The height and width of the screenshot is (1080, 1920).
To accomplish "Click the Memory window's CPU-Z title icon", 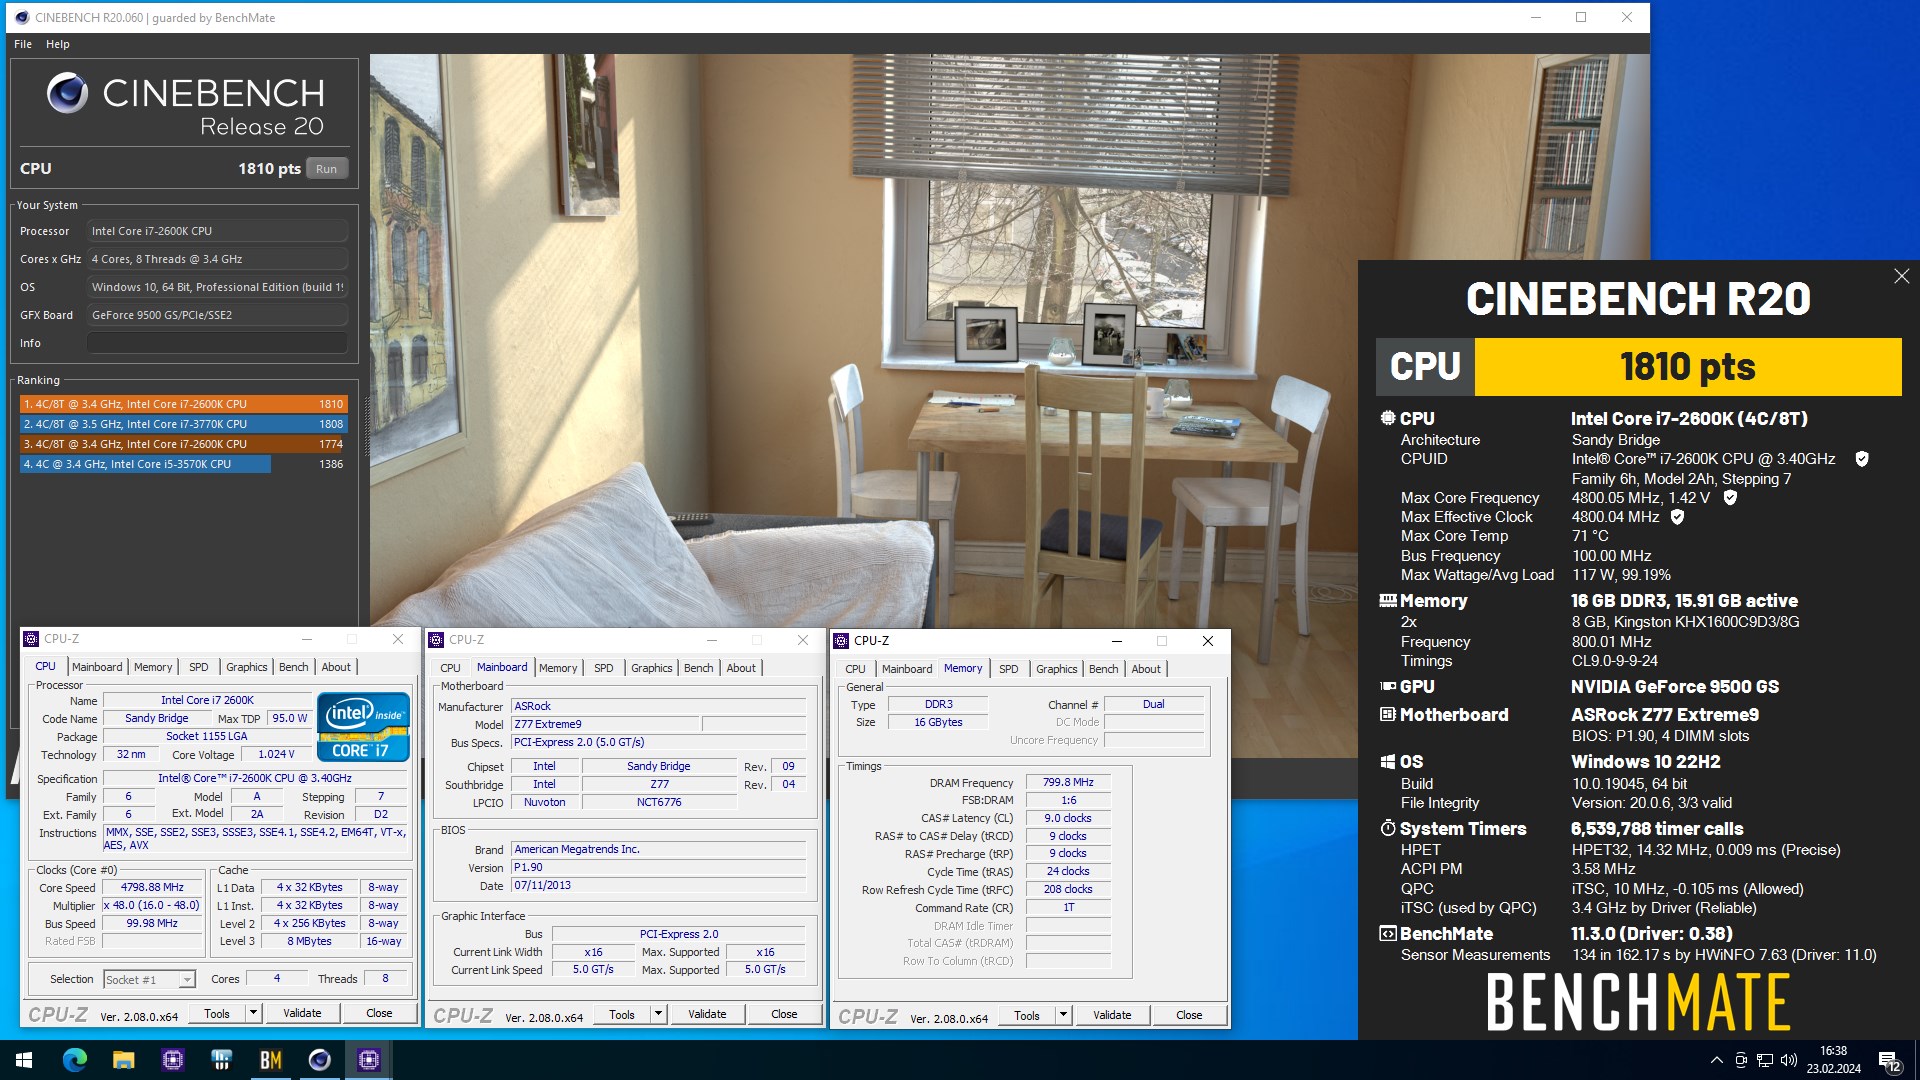I will [841, 641].
